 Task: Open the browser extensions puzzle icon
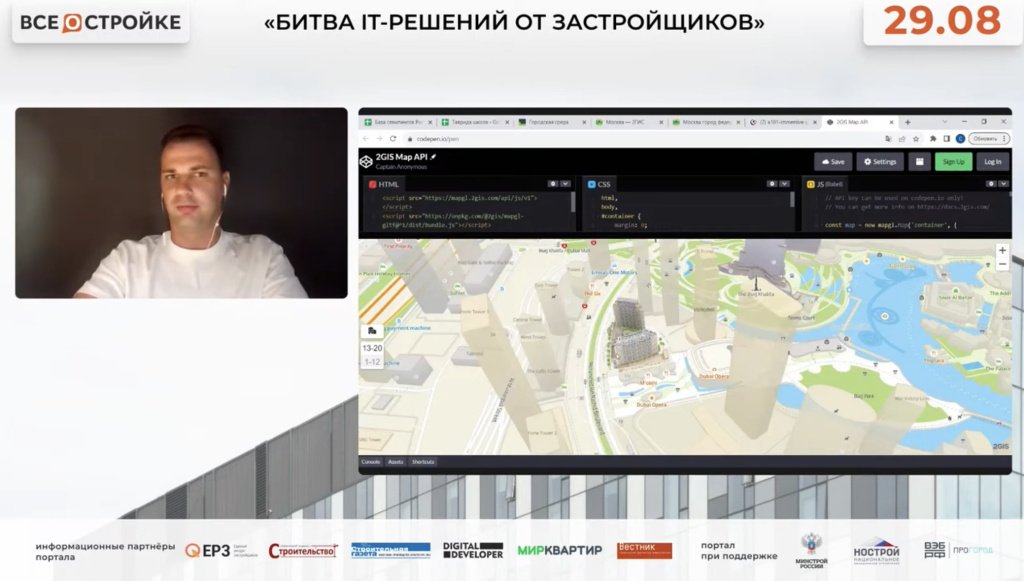[933, 139]
